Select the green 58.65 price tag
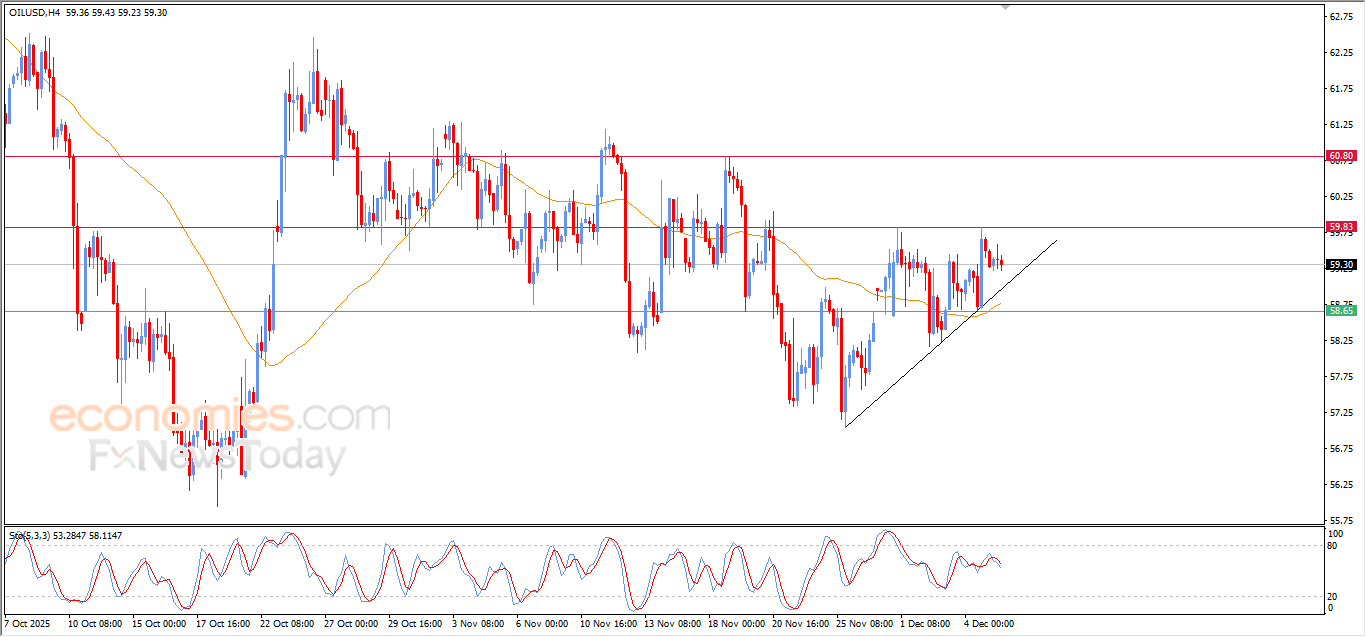 point(1341,311)
